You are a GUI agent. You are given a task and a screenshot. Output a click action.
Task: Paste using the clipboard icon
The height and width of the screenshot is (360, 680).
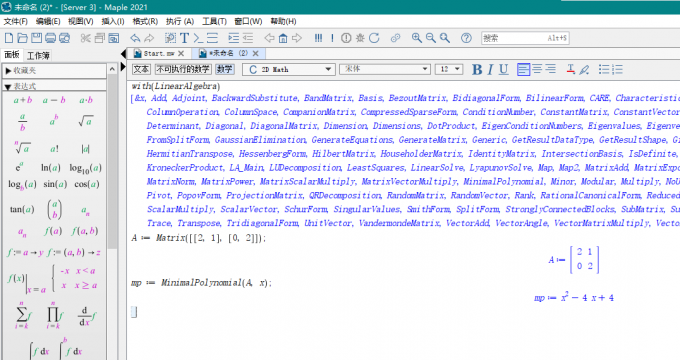point(114,38)
